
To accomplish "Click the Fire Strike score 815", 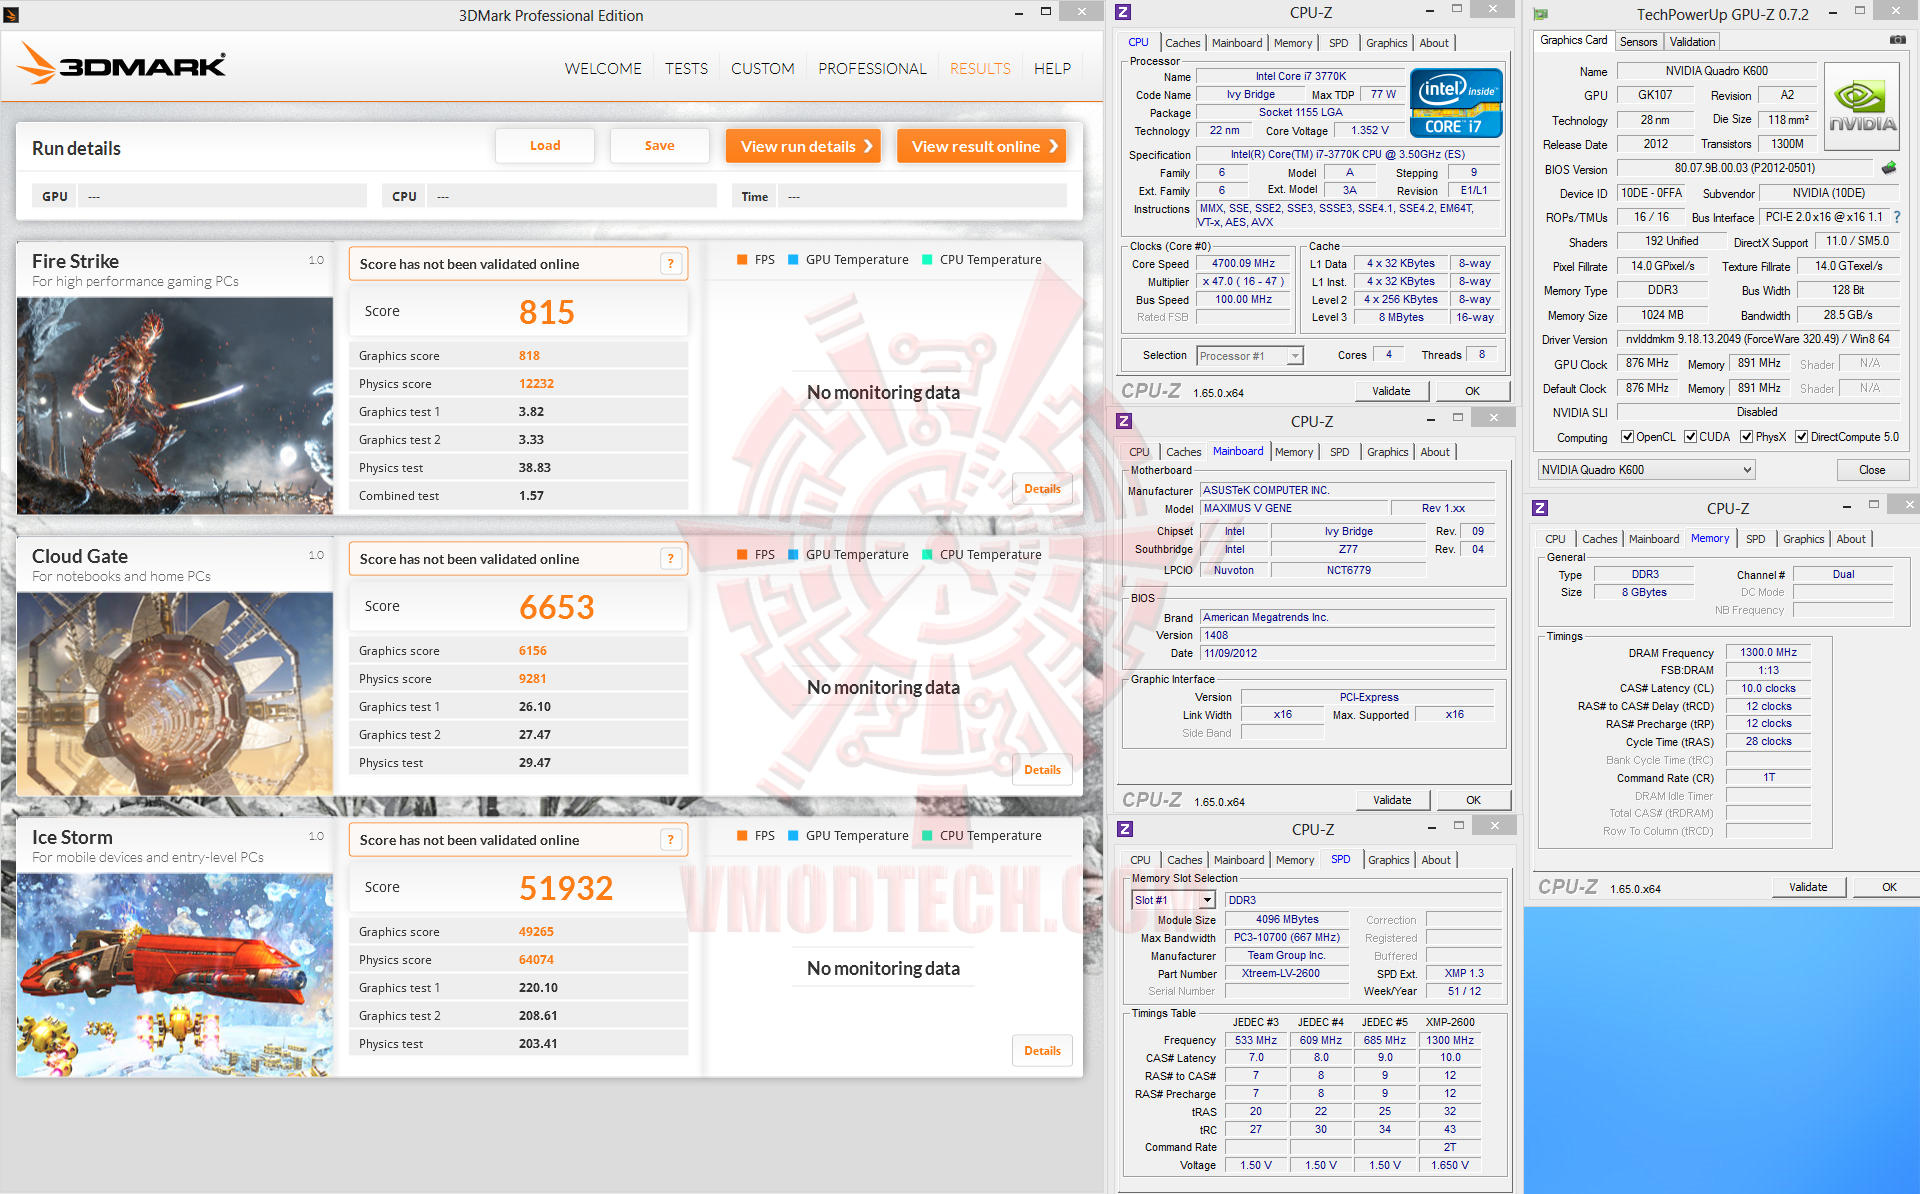I will (x=546, y=313).
